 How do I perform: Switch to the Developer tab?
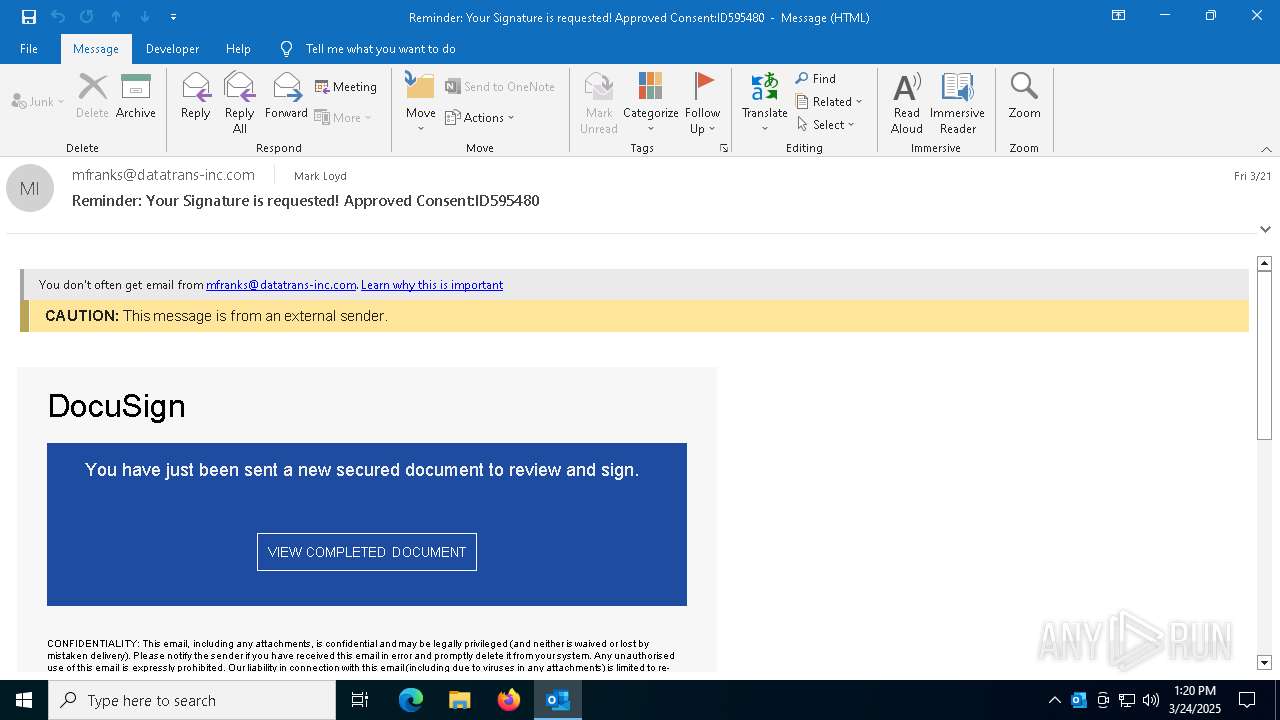click(x=172, y=49)
